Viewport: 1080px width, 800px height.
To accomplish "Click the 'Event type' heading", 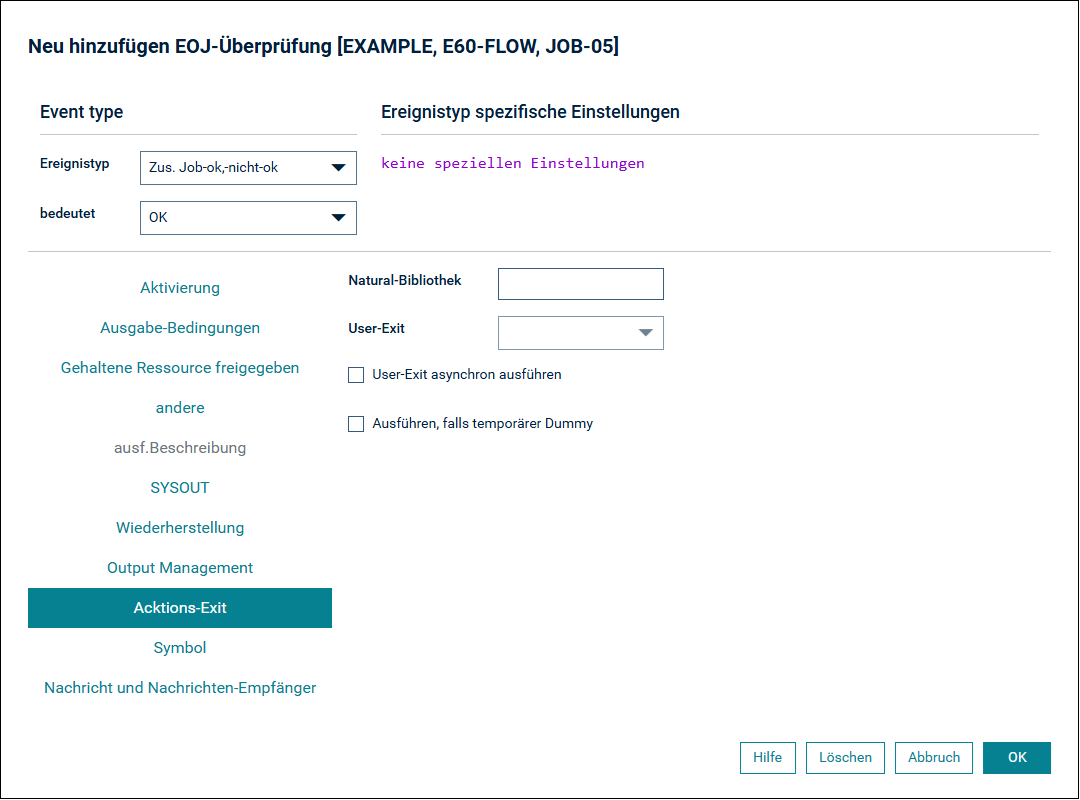I will tap(81, 112).
